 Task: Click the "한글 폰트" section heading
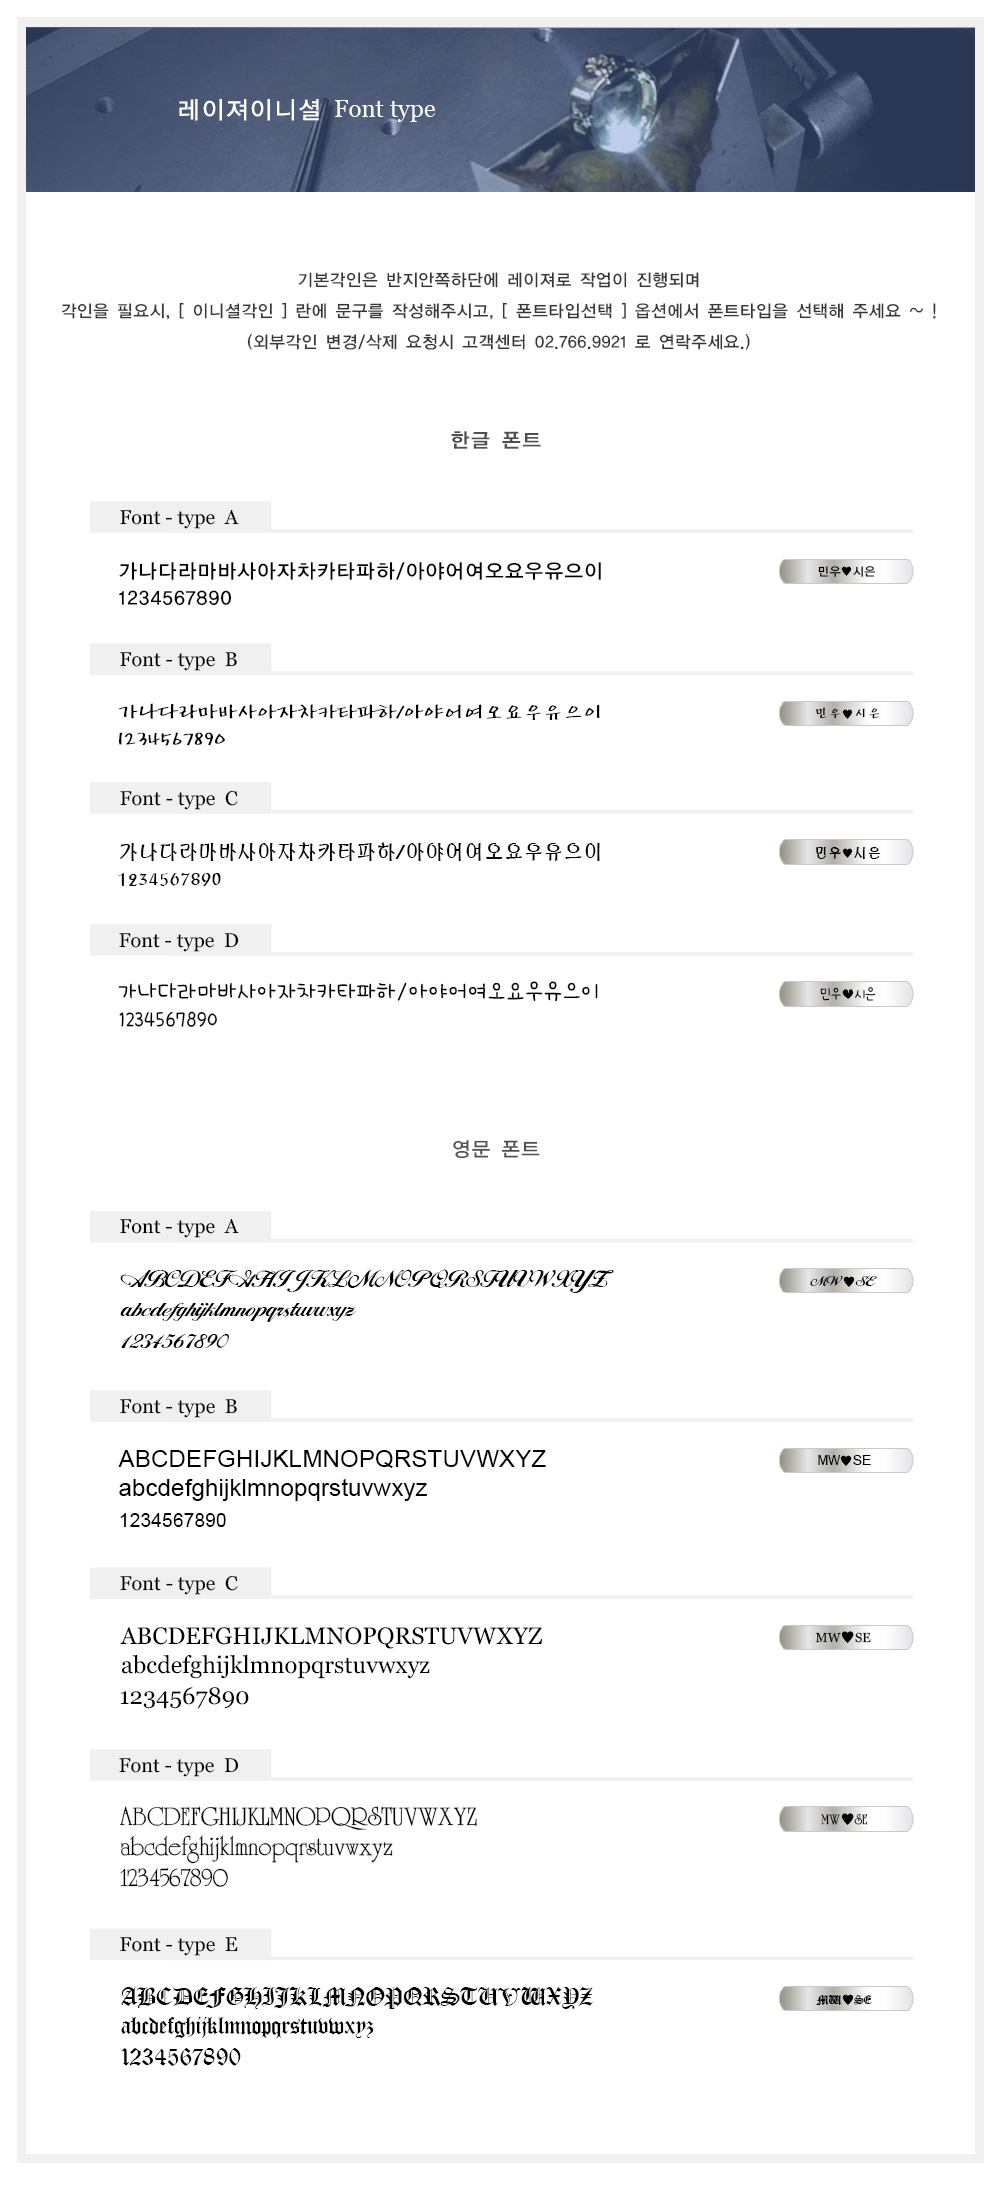tap(495, 440)
